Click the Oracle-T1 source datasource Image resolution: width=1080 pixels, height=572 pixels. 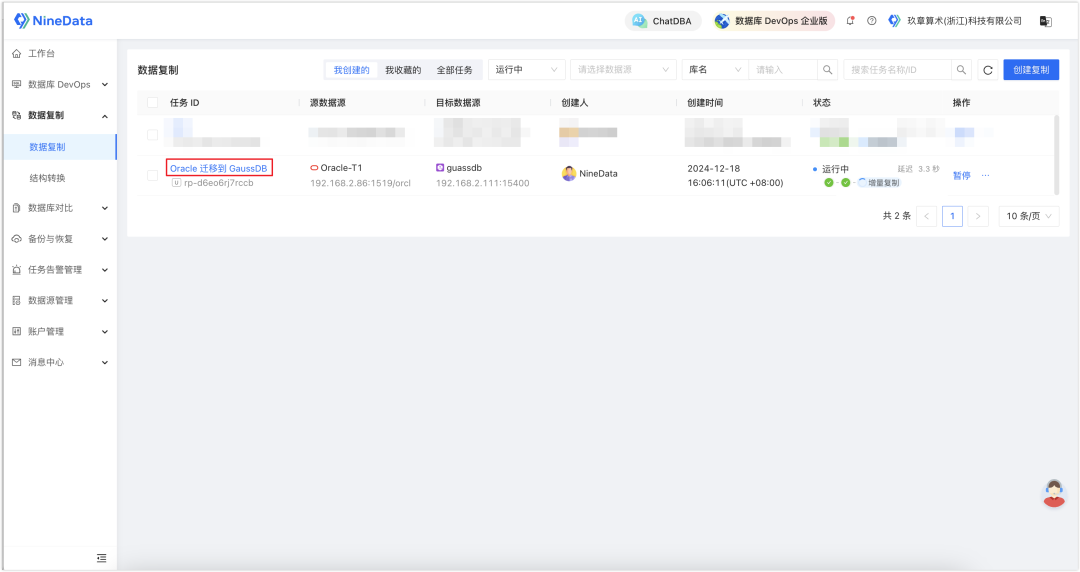[x=341, y=167]
